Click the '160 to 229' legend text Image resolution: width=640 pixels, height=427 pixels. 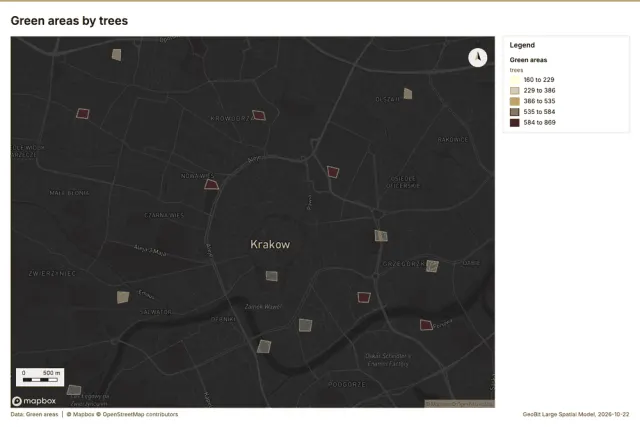[539, 80]
